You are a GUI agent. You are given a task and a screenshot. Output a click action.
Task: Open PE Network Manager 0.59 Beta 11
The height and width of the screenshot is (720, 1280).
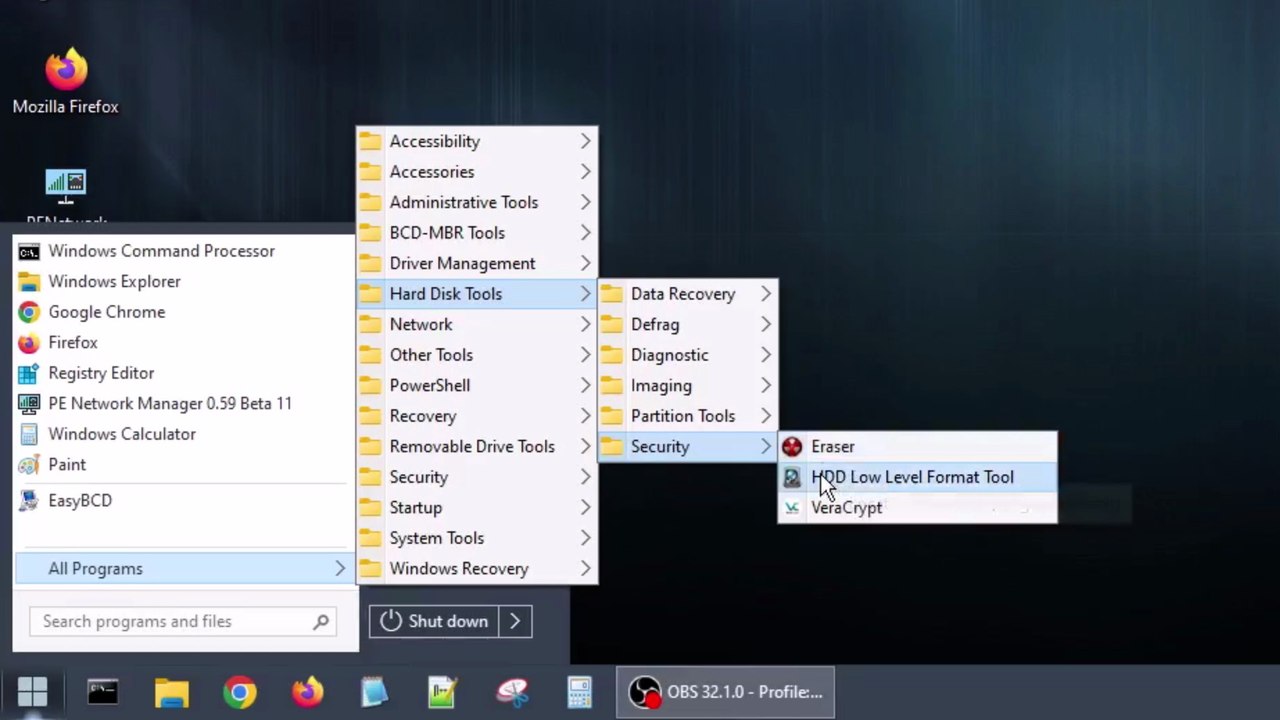184,404
